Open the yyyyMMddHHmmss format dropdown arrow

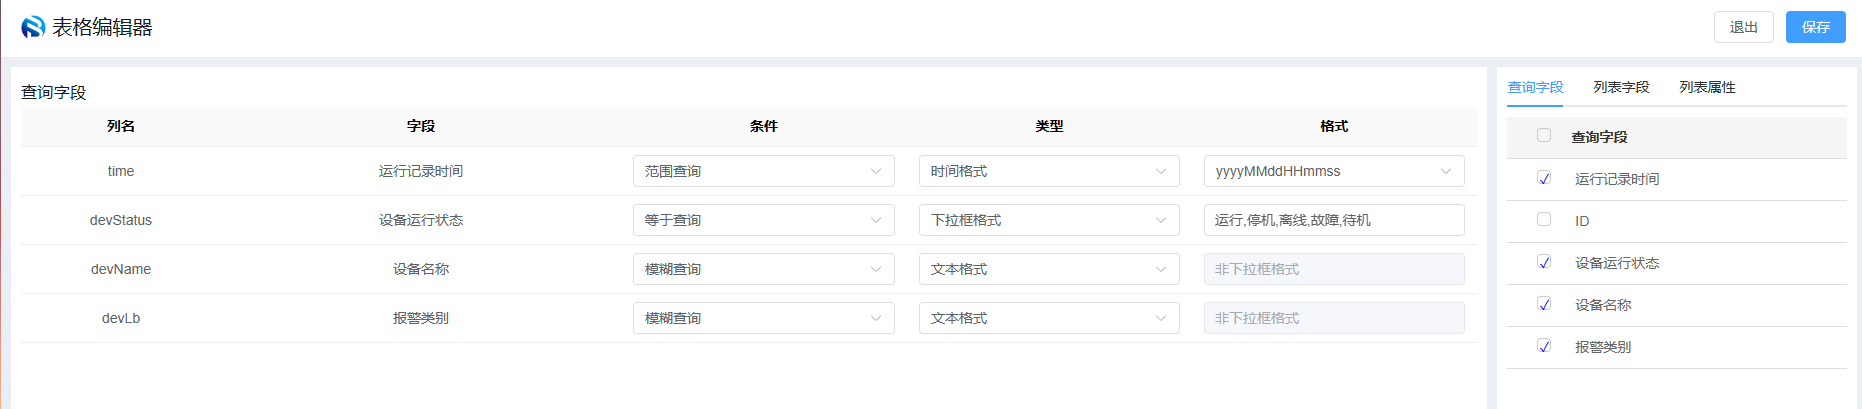(1446, 171)
